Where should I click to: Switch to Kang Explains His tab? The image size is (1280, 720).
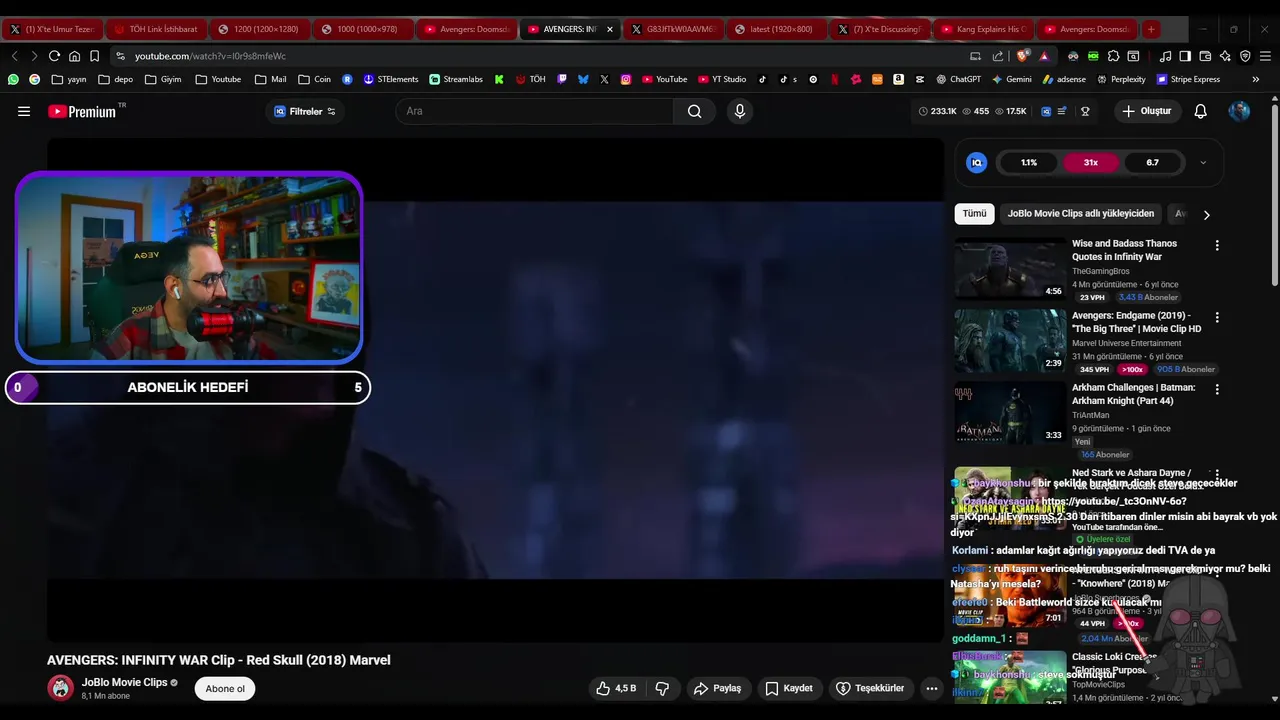(x=983, y=29)
